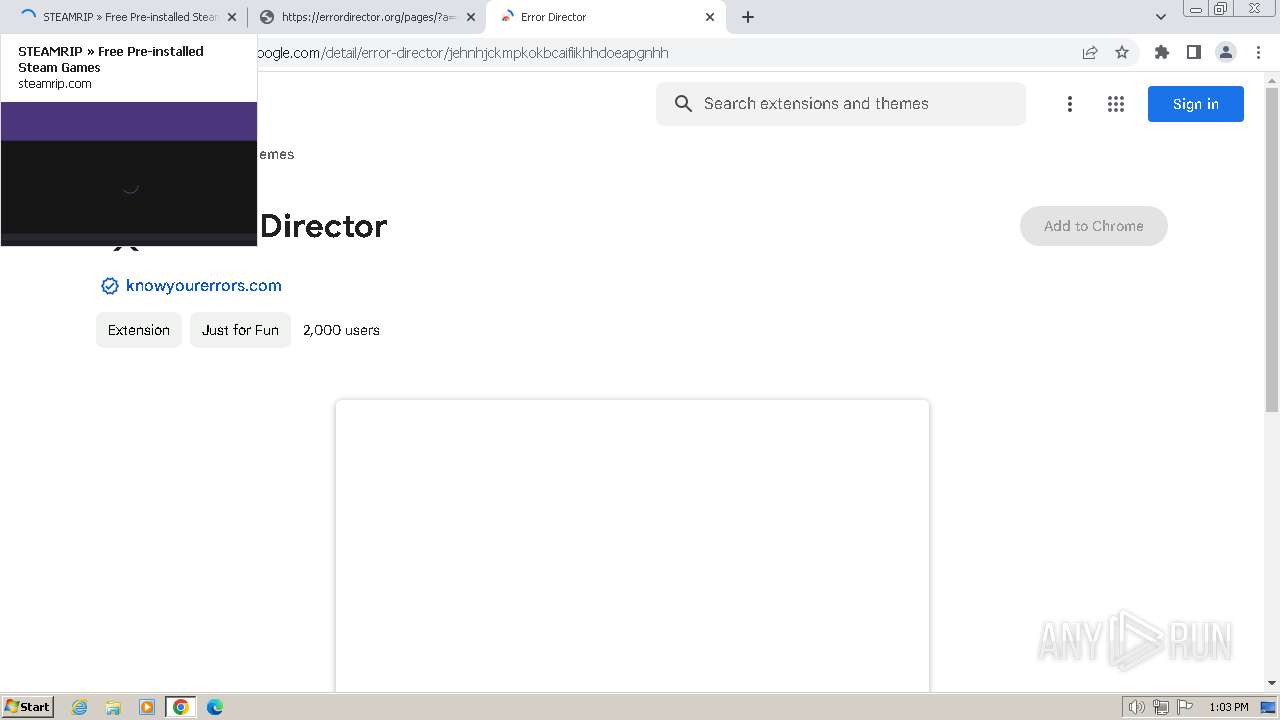Screen dimensions: 1280x720
Task: Toggle the browser side panel
Action: [x=1194, y=53]
